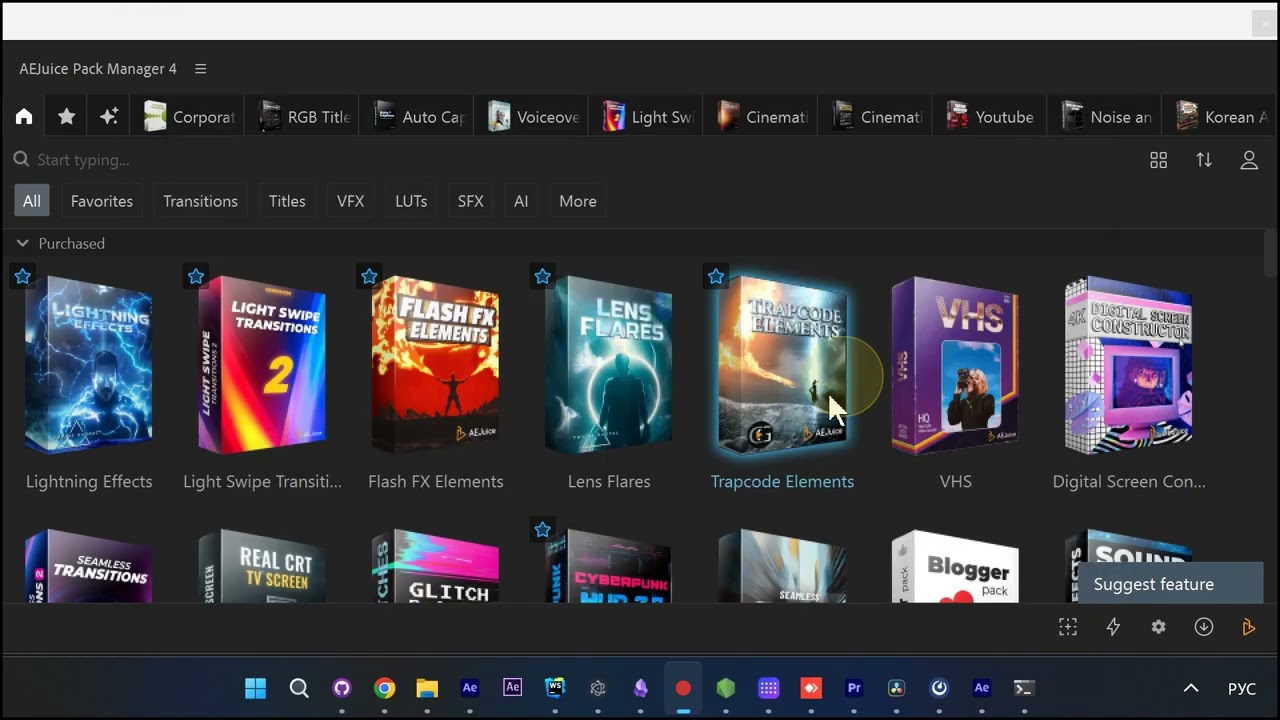Image resolution: width=1280 pixels, height=720 pixels.
Task: Expand the More filter options
Action: pyautogui.click(x=578, y=201)
